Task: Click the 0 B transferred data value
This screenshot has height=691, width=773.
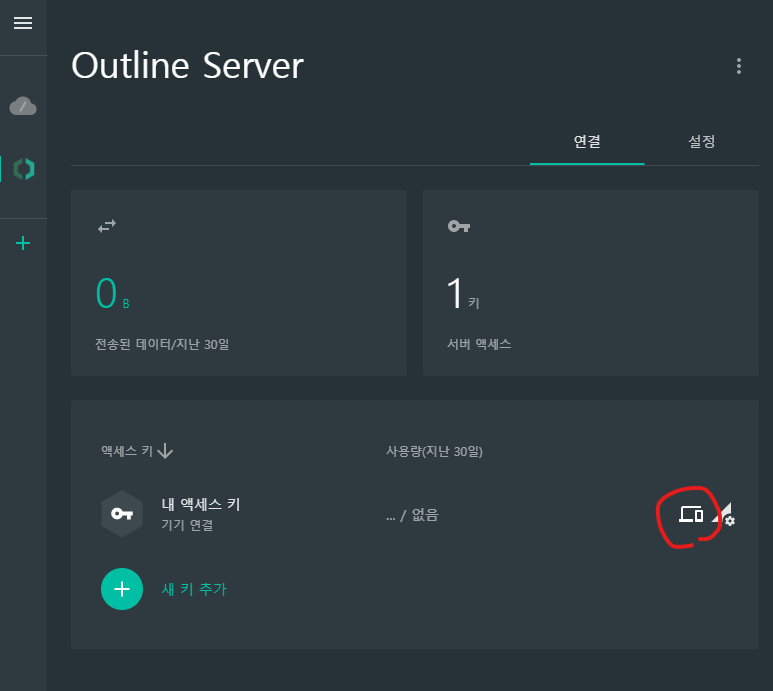Action: pyautogui.click(x=112, y=293)
